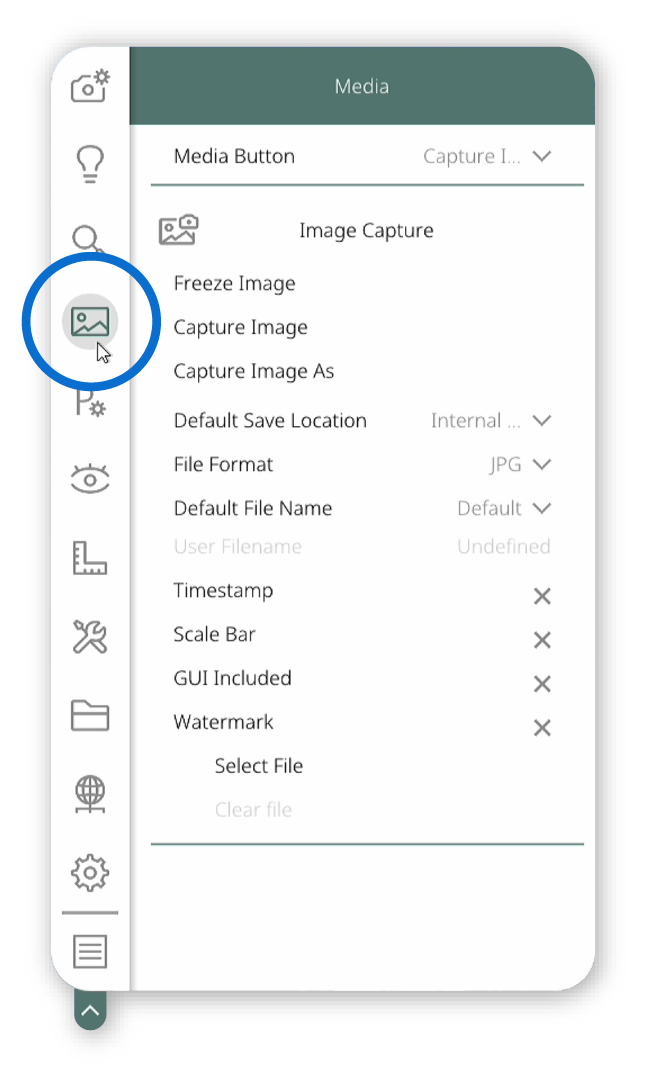Click Freeze Image entry
The width and height of the screenshot is (646, 1076).
tap(234, 283)
